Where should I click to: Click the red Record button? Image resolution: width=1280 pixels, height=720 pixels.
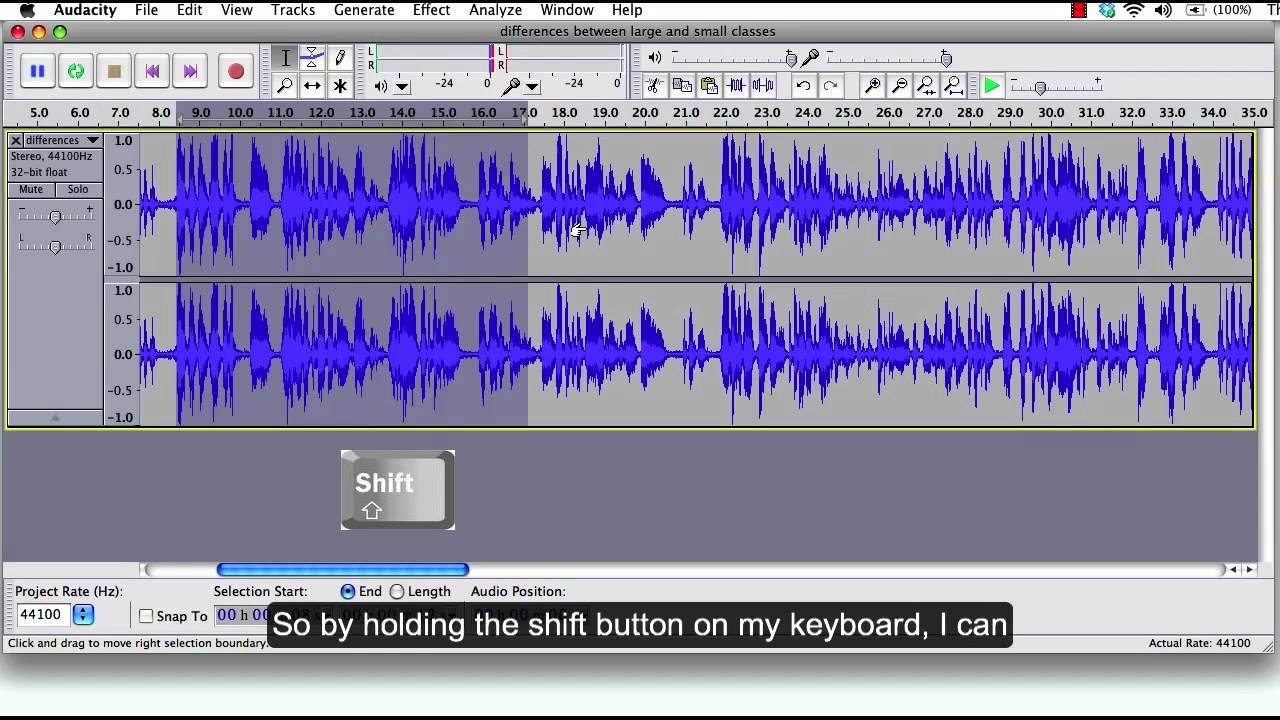tap(236, 71)
